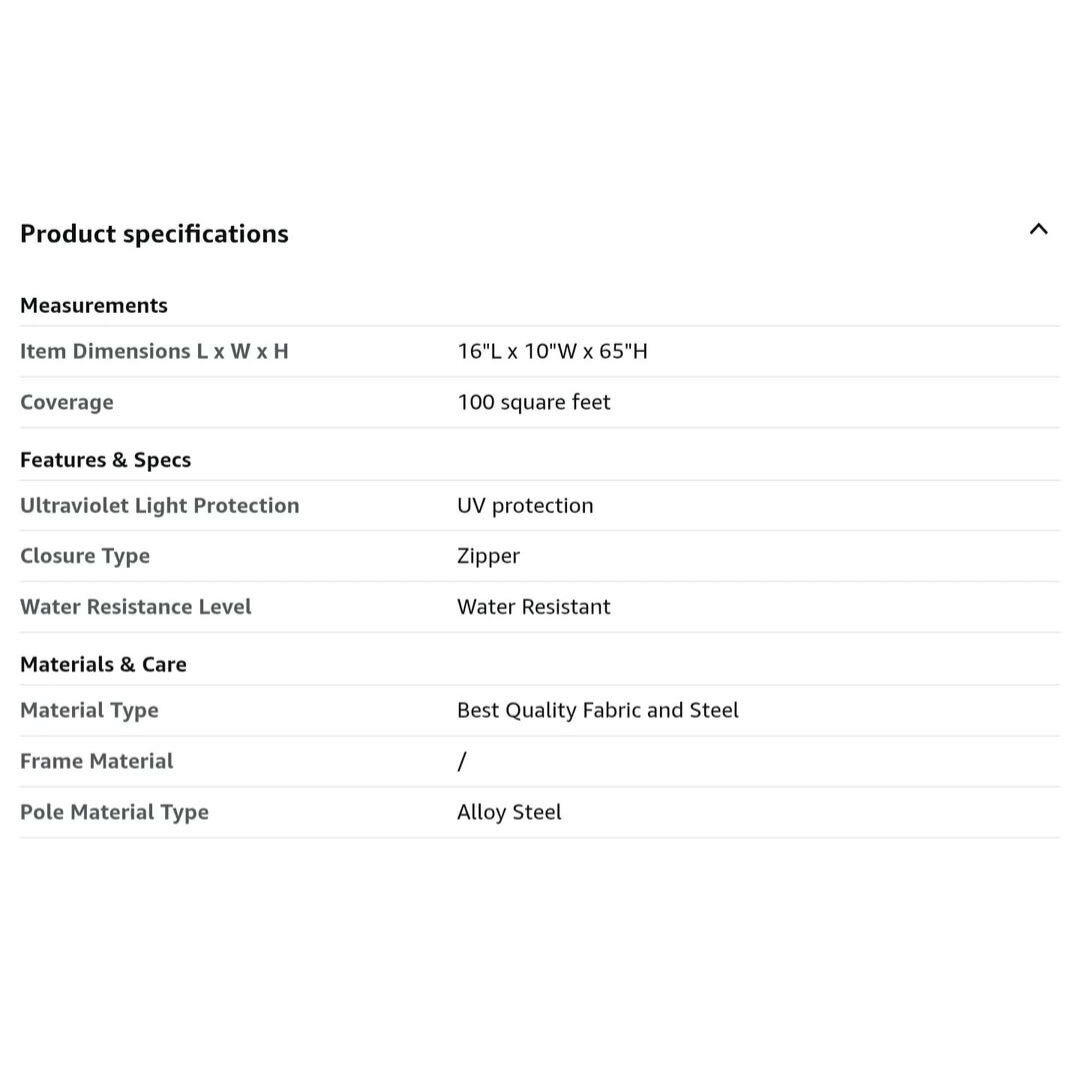This screenshot has height=1066, width=1080.
Task: Select the 16"L x 10"W x 65"H value
Action: click(x=552, y=351)
